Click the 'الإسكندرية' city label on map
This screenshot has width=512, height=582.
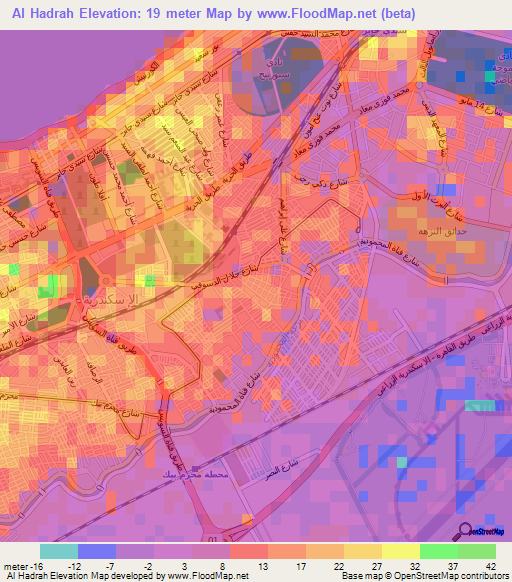(111, 300)
